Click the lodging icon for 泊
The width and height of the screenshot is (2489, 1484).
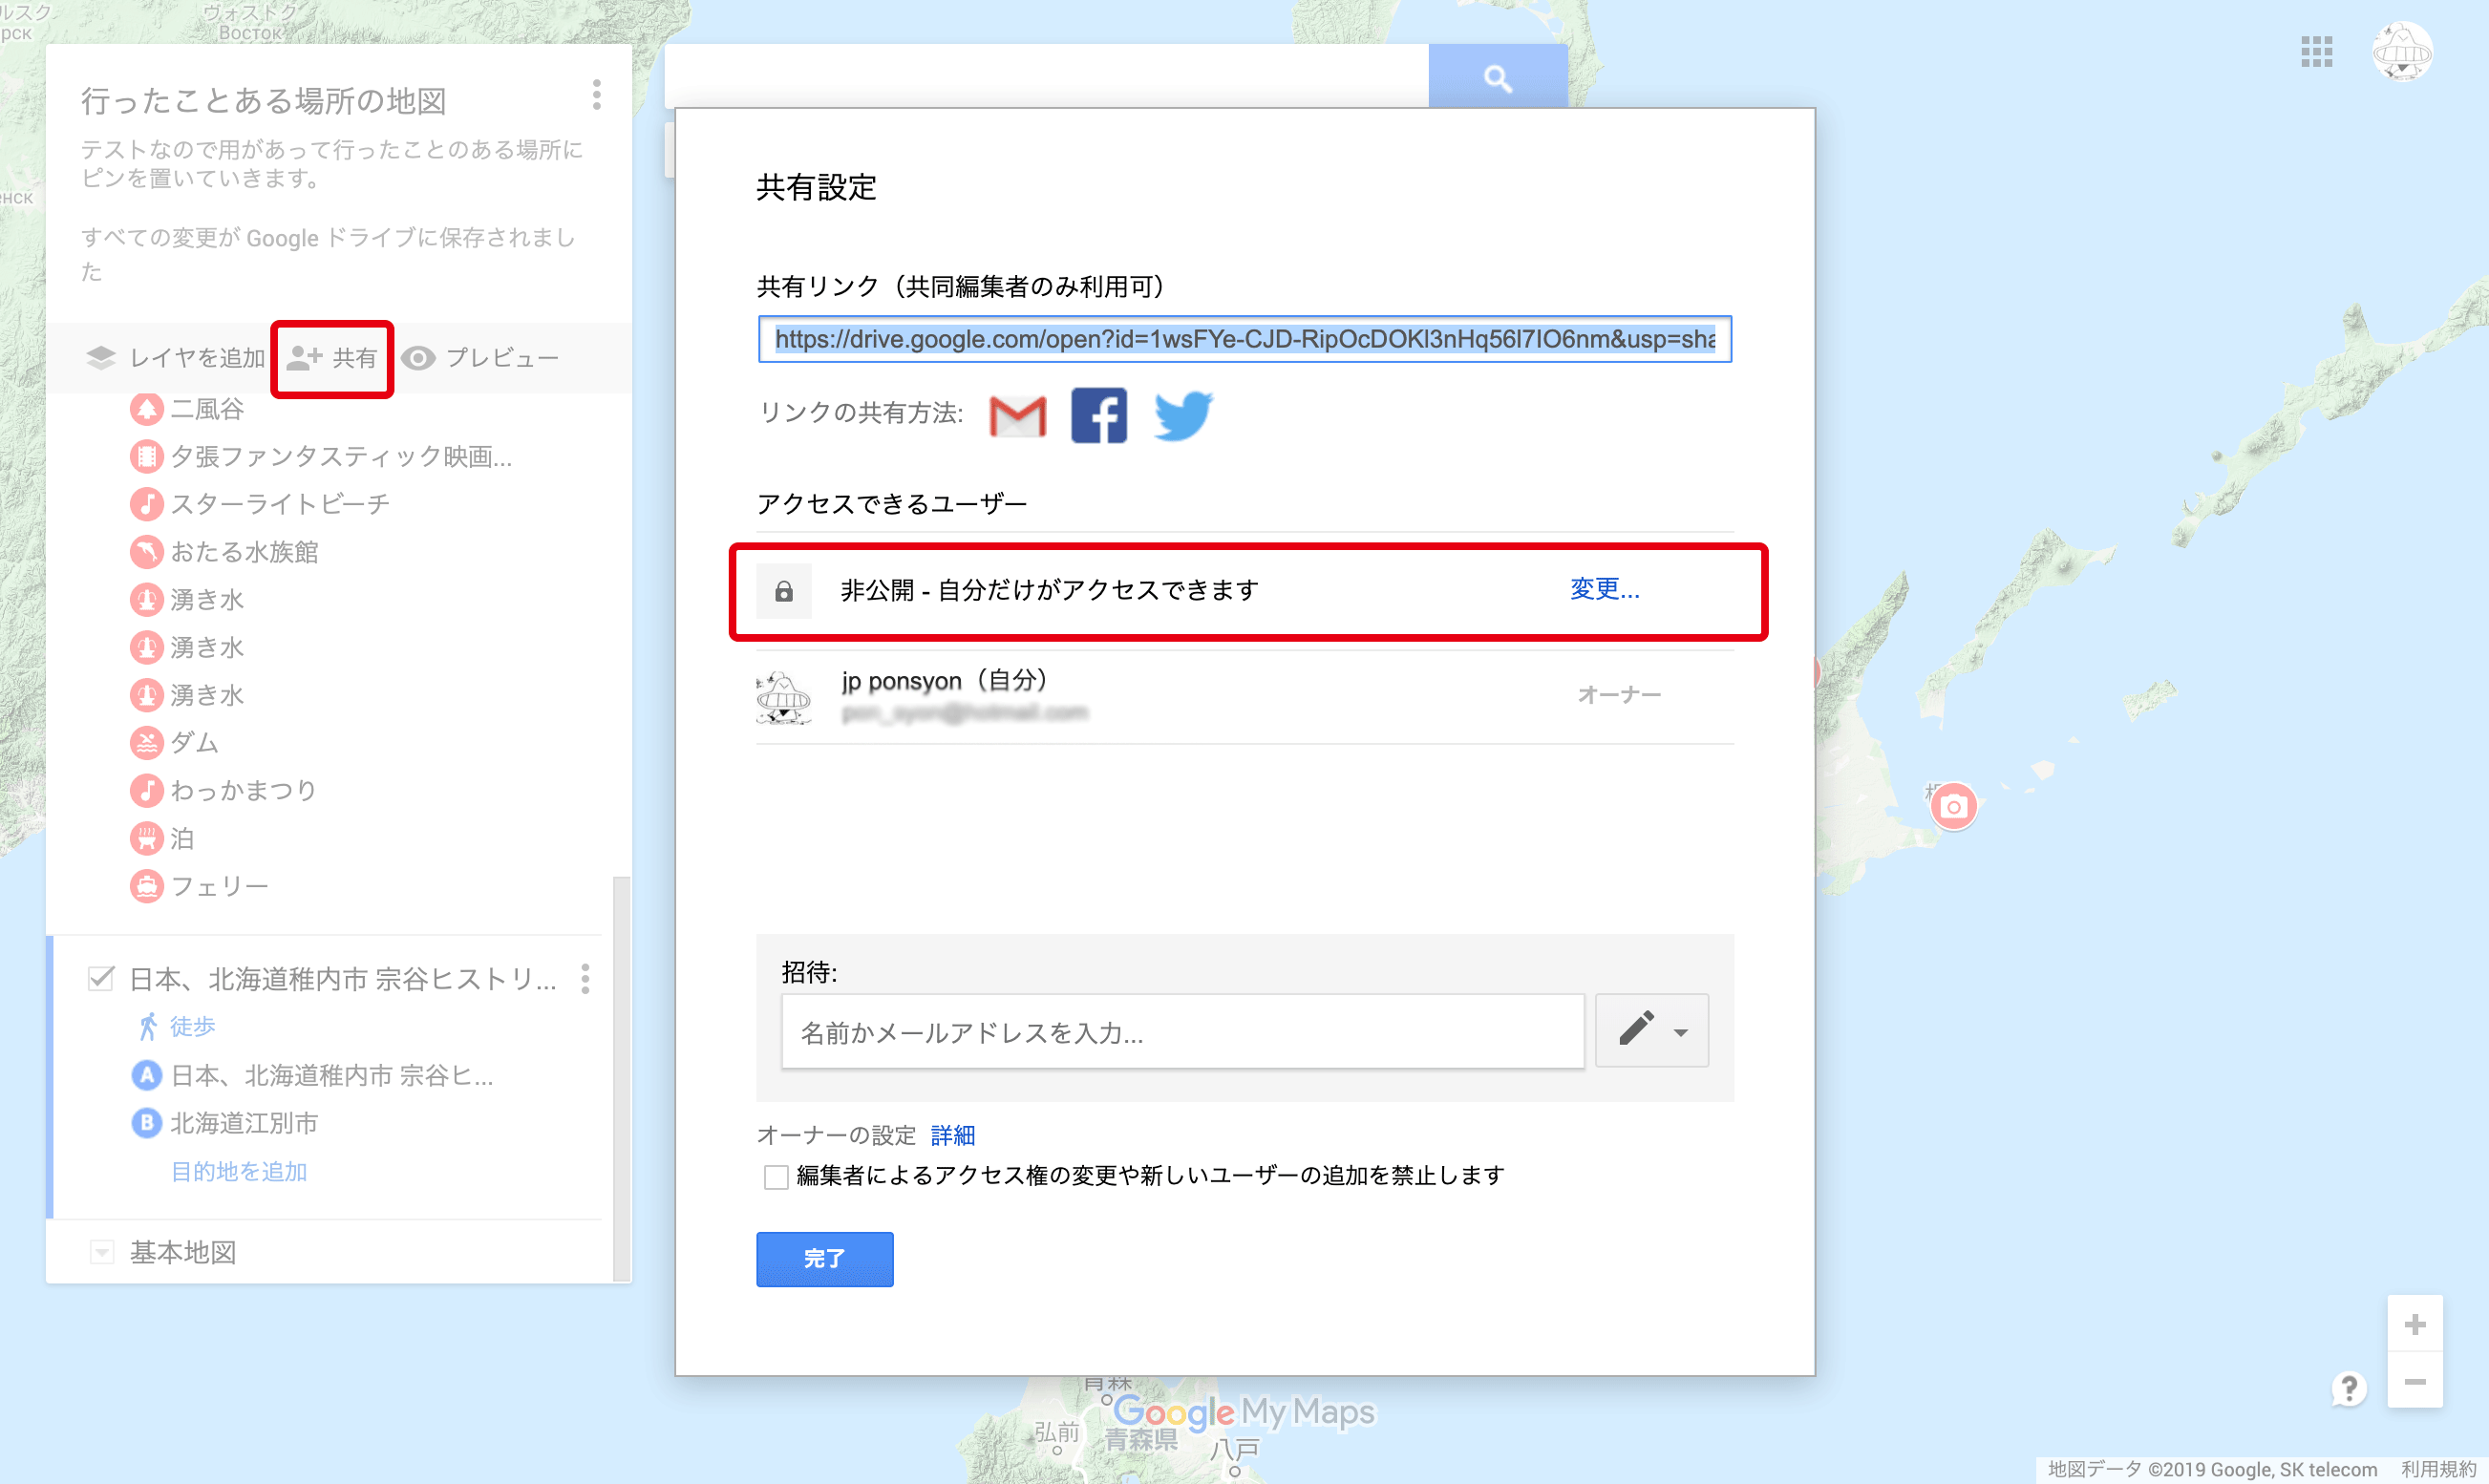[x=147, y=838]
